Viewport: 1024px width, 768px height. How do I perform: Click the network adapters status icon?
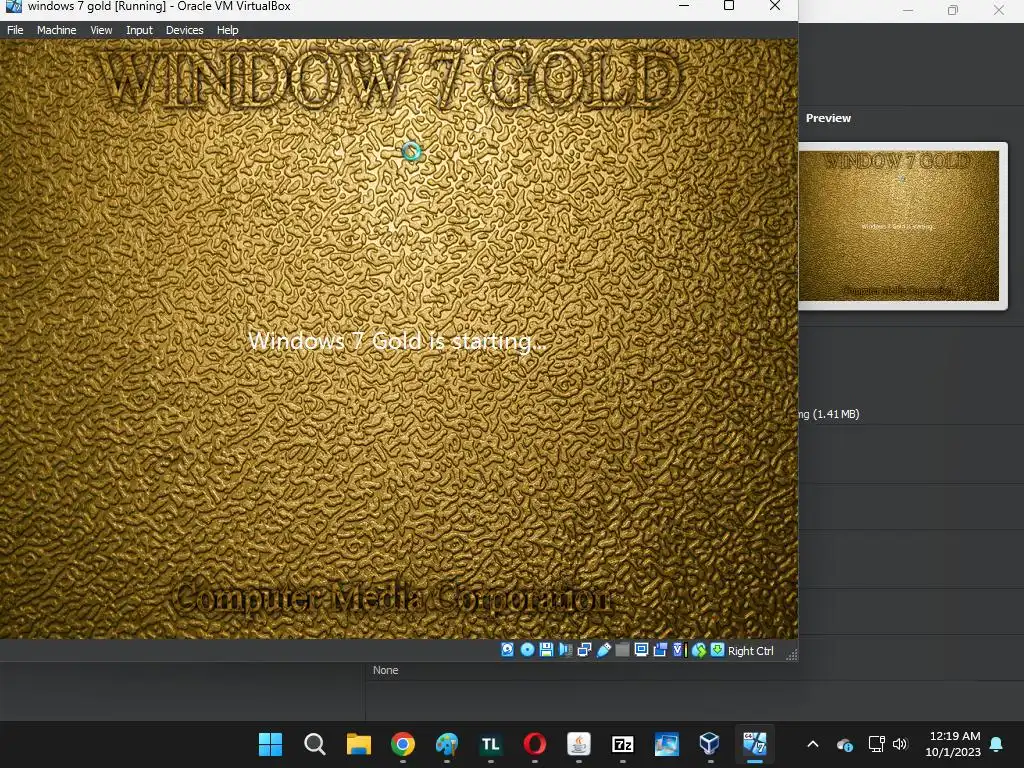(x=584, y=650)
